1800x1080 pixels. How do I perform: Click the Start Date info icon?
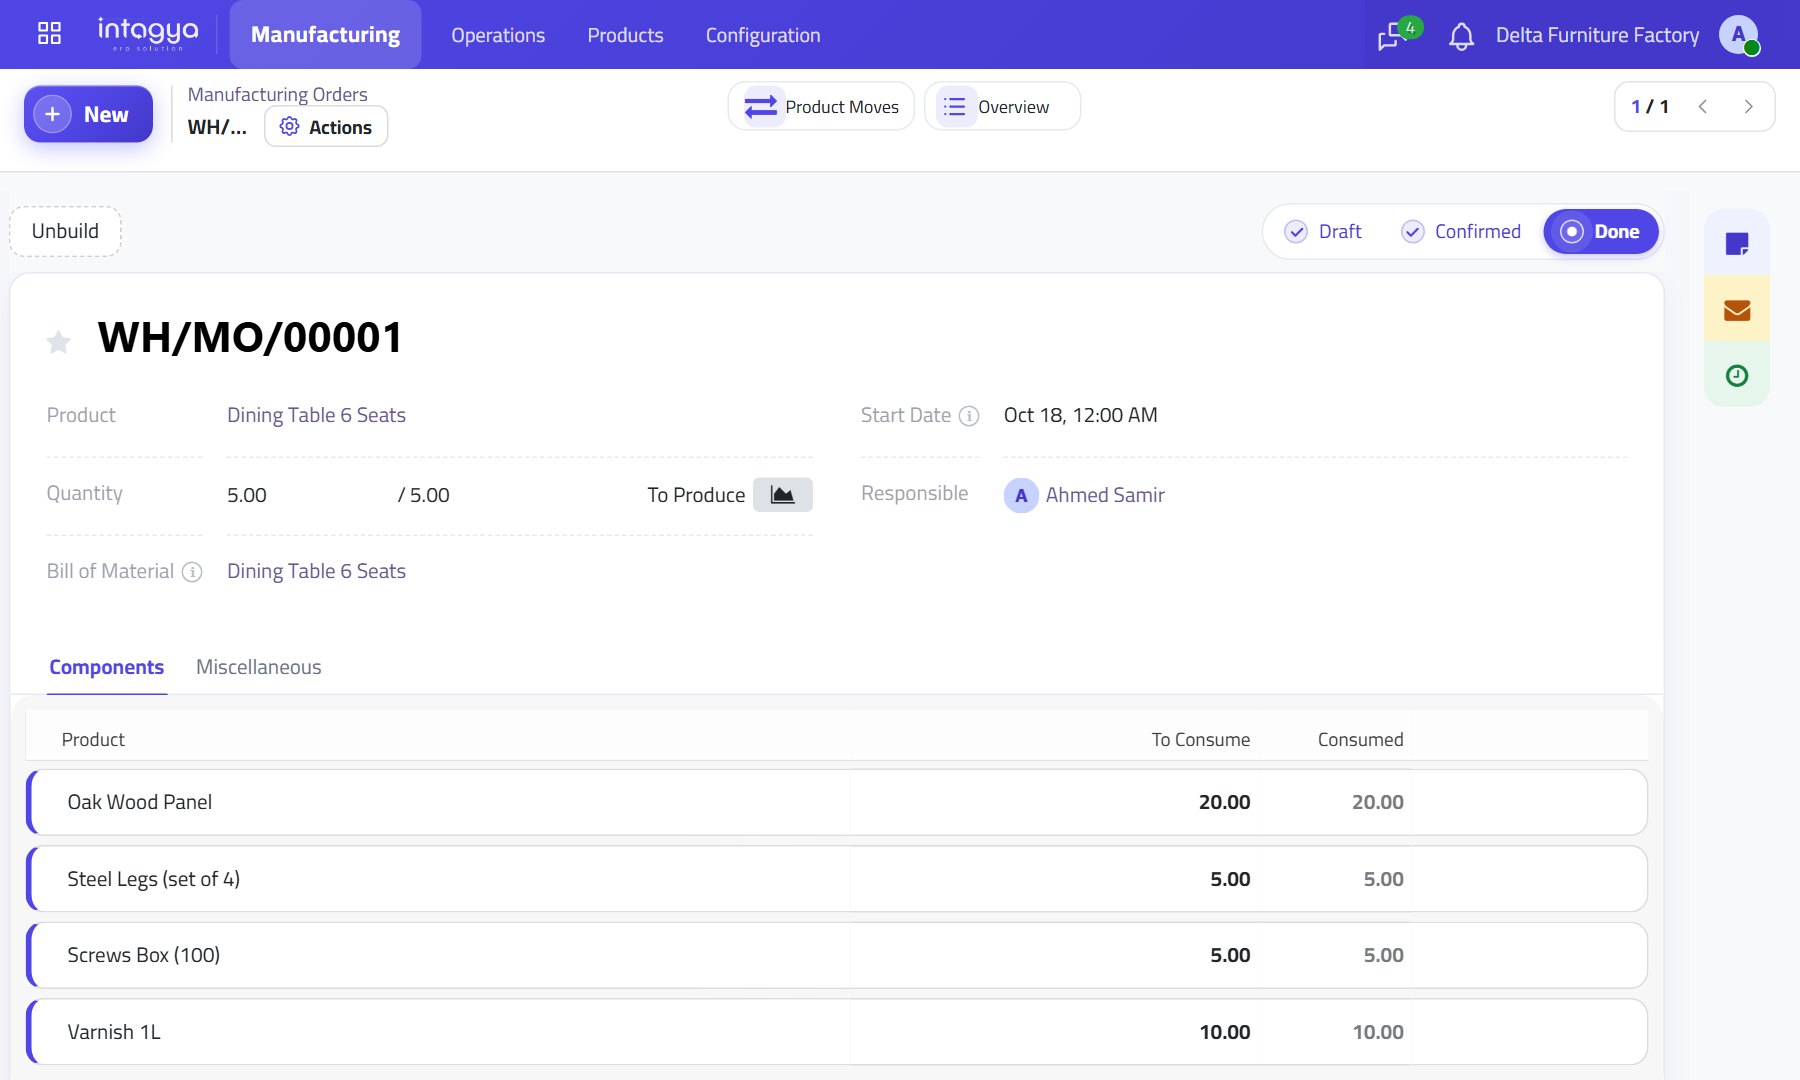969,416
